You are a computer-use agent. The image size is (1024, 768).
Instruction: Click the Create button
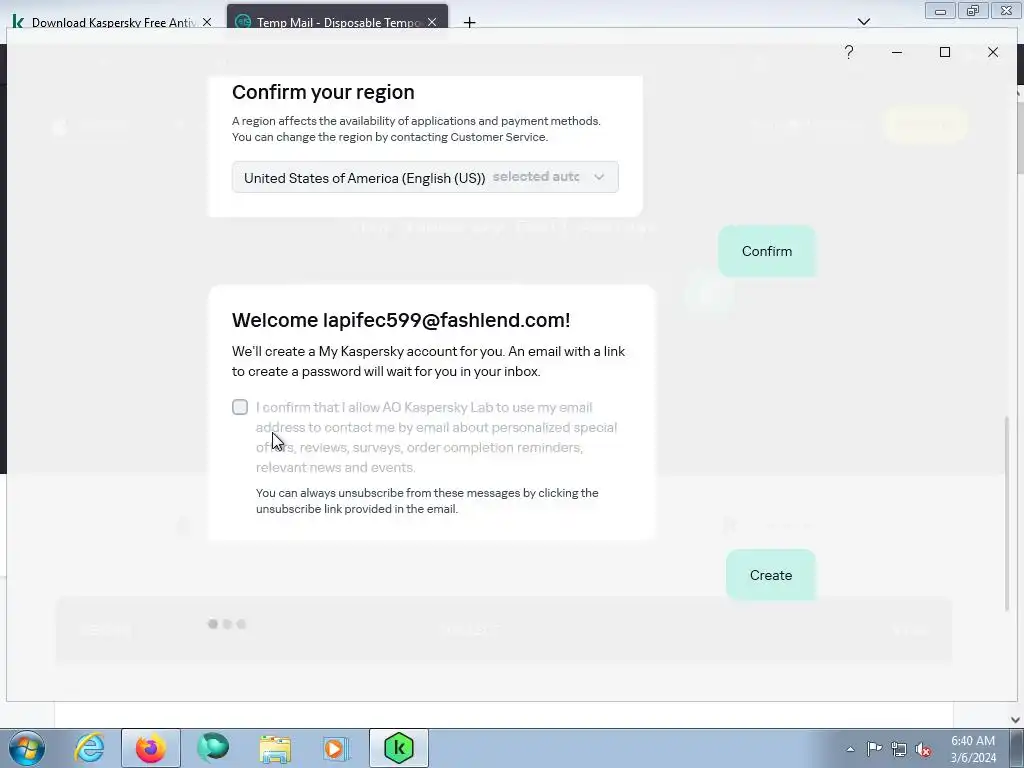point(771,575)
